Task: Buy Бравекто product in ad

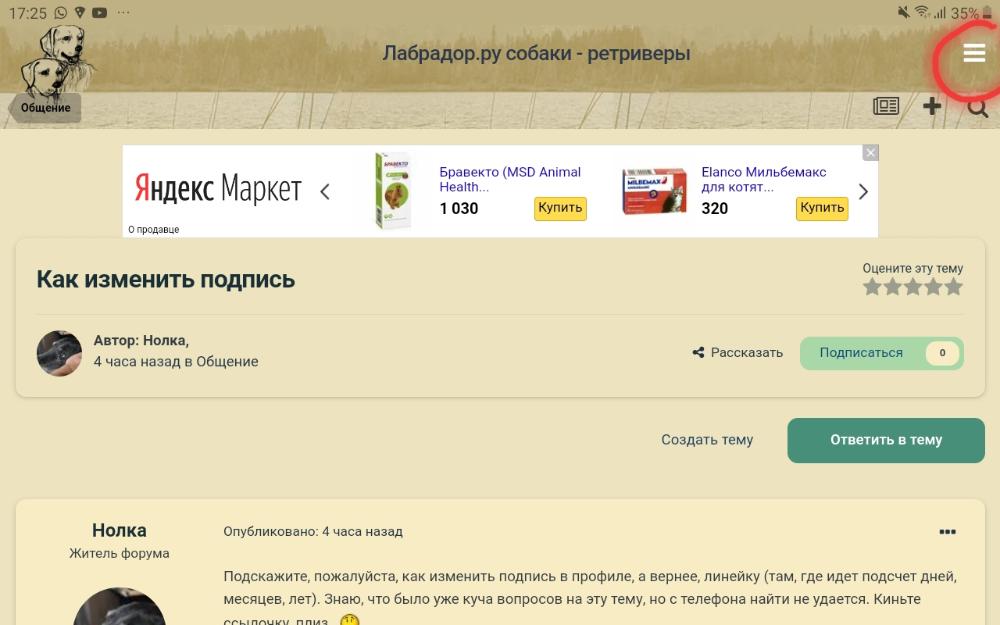Action: pos(560,208)
